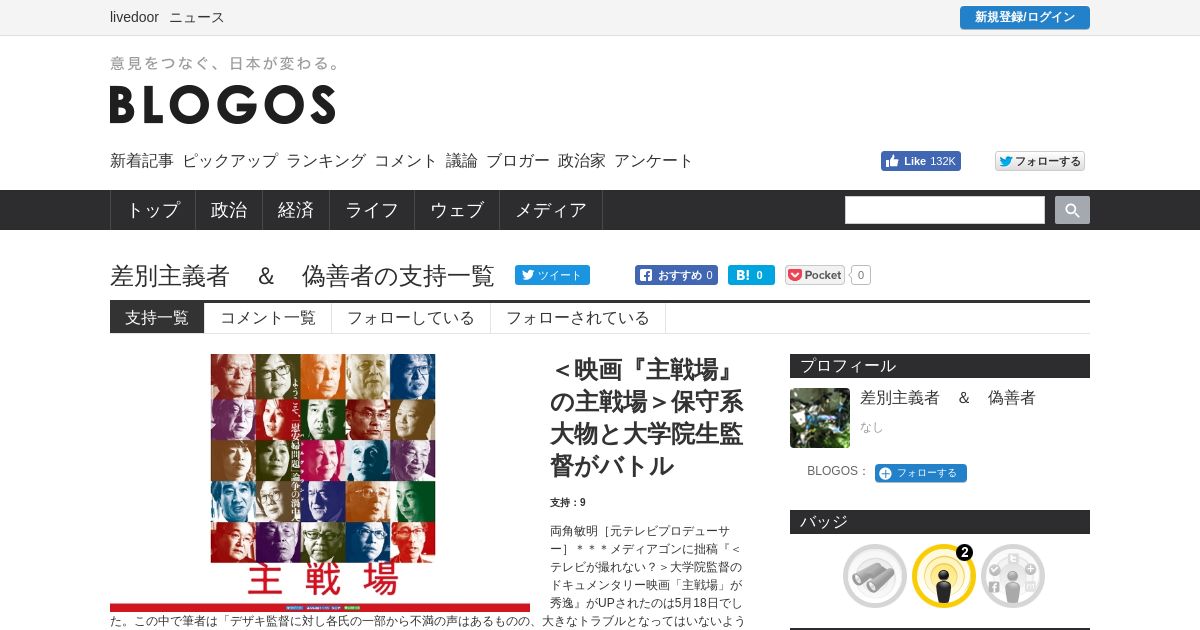Select トップ in the dark nav bar
The image size is (1200, 630).
(x=153, y=210)
